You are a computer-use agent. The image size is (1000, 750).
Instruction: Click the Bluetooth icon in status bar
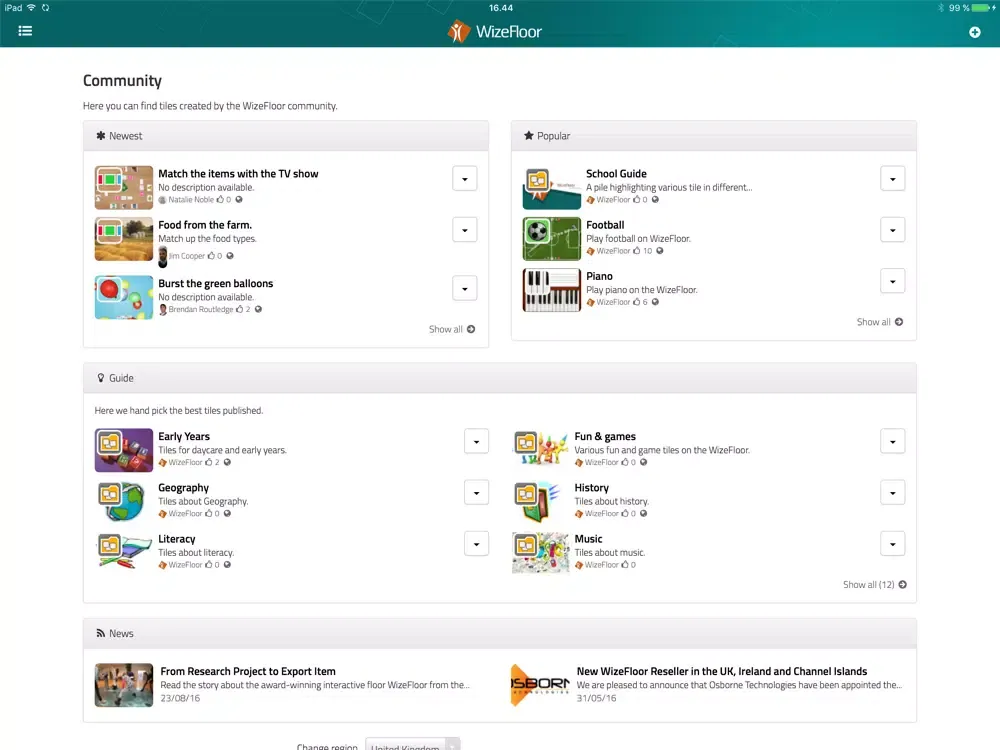tap(941, 8)
